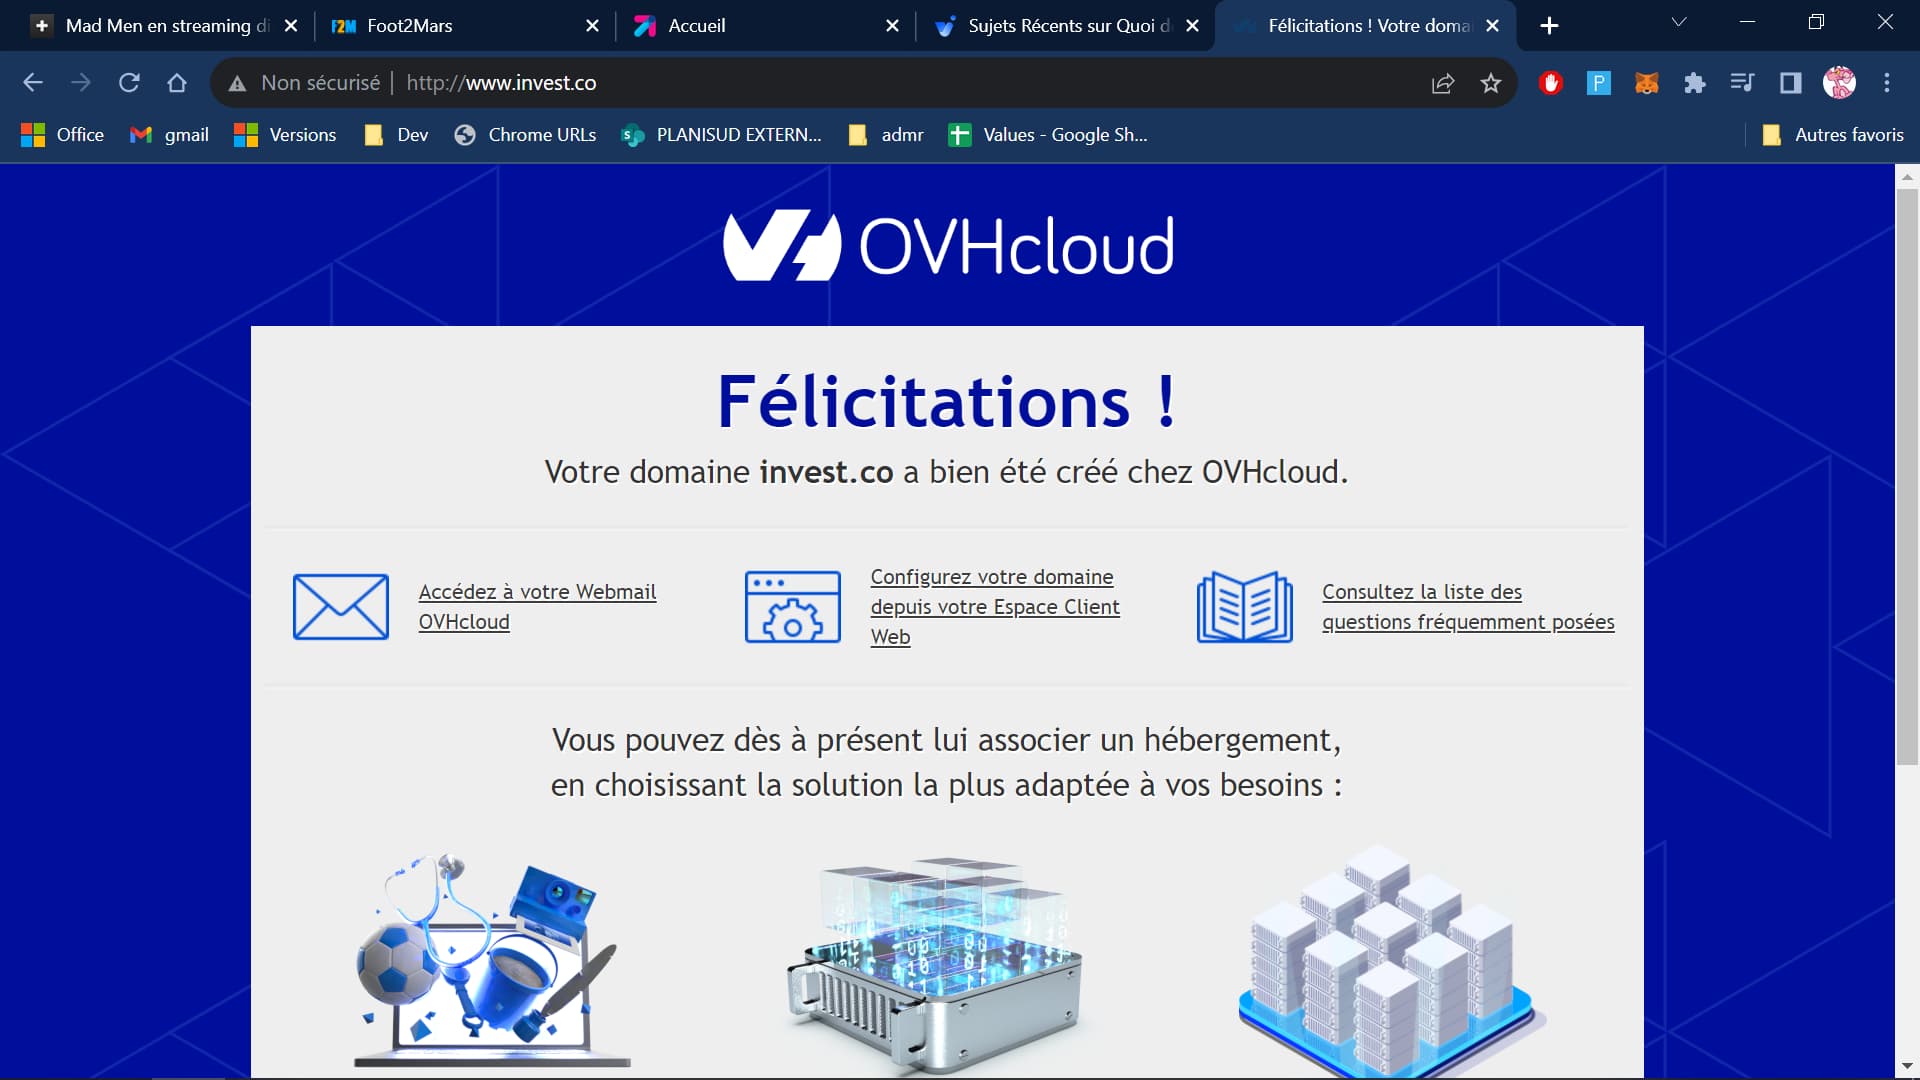Click the page vertical scrollbar thumb
The image size is (1920, 1080).
point(1907,476)
